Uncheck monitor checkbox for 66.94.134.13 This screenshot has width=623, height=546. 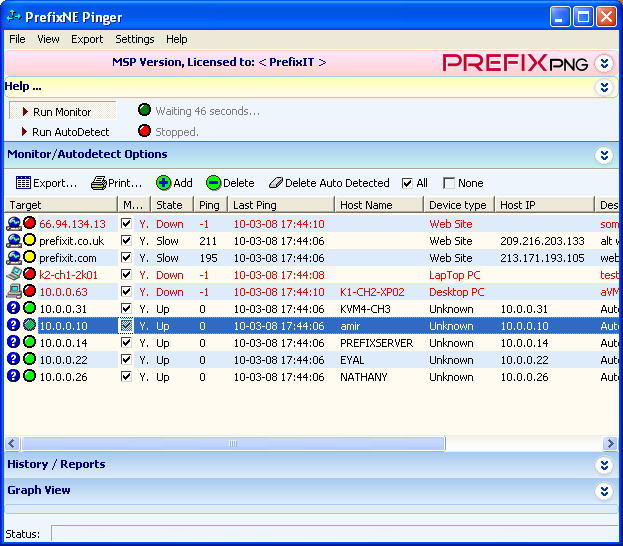pyautogui.click(x=126, y=223)
